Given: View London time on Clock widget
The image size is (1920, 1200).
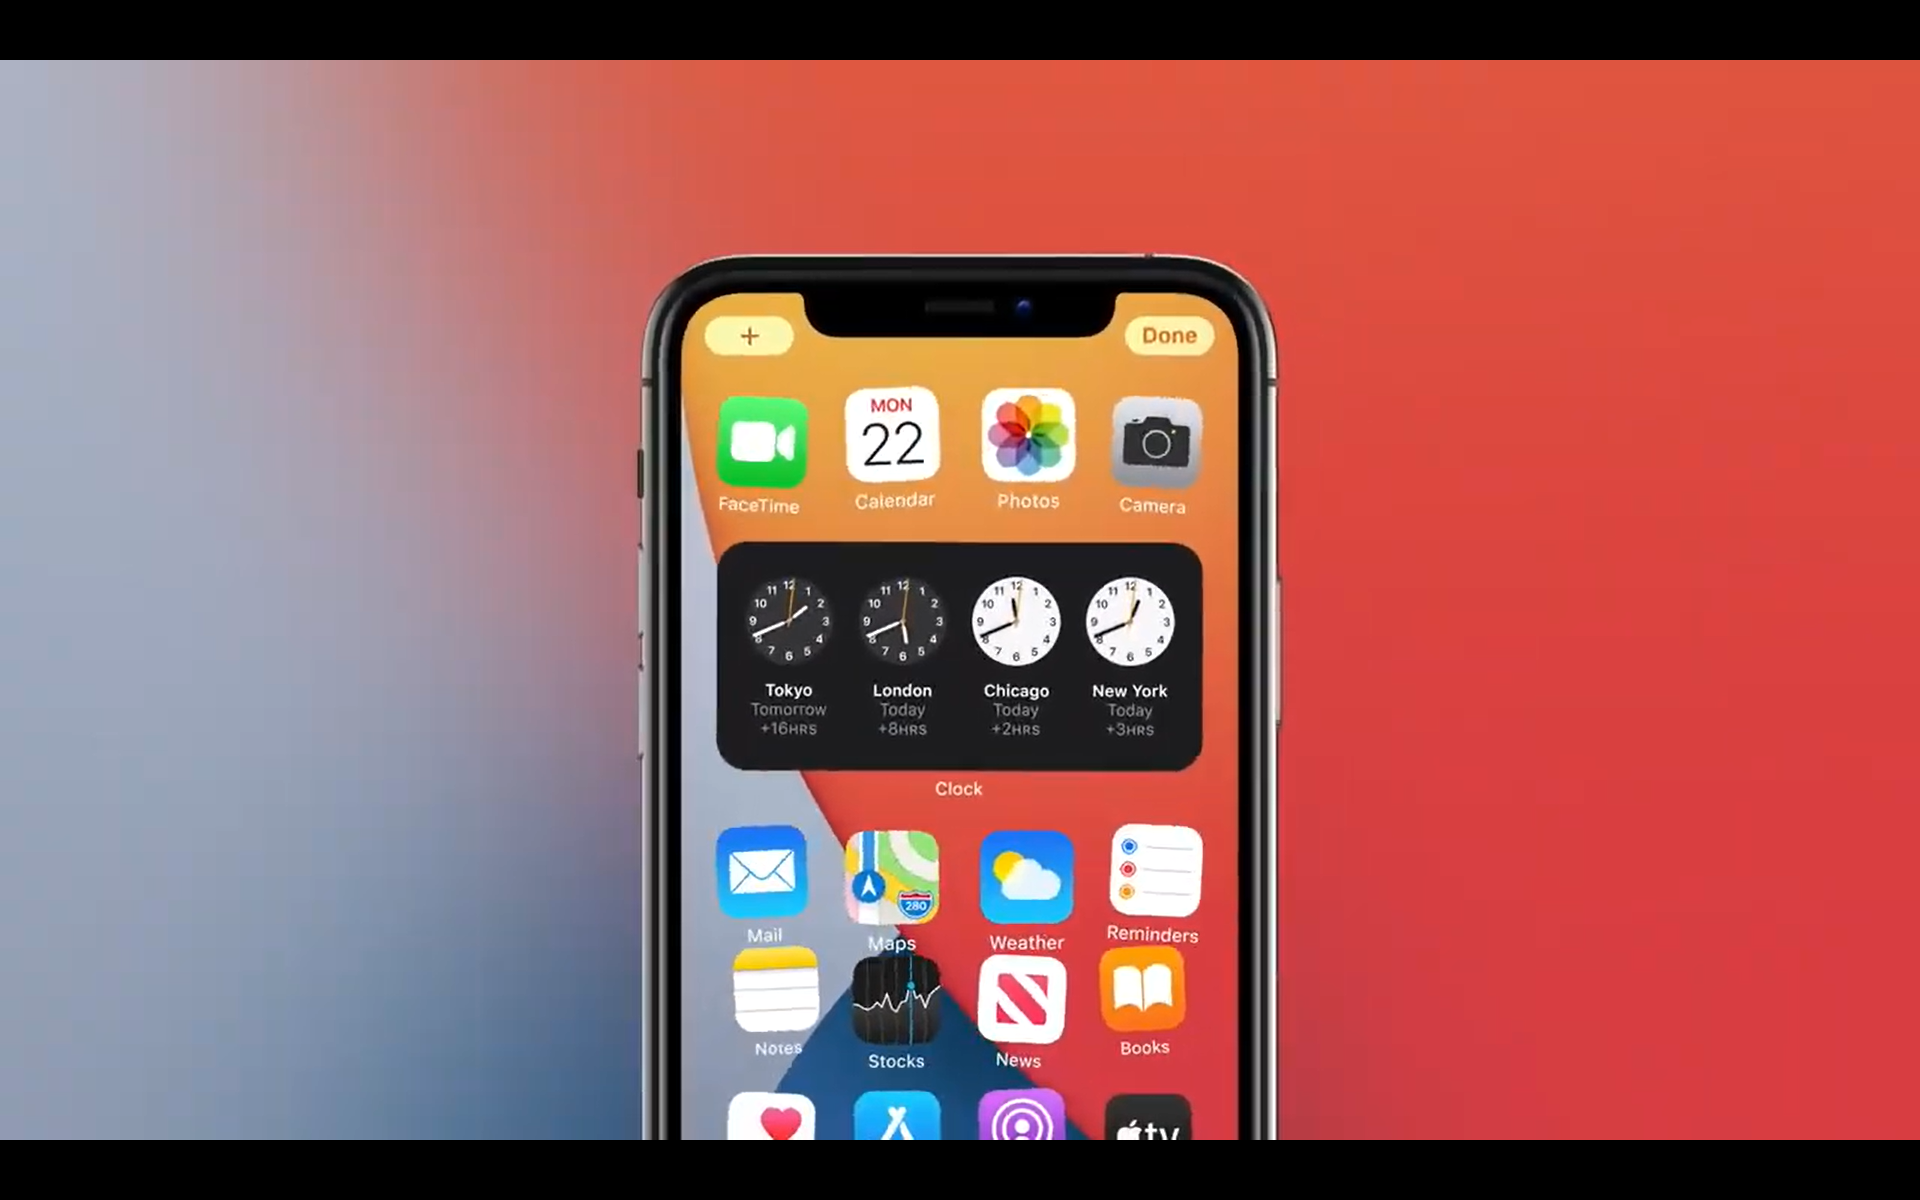Looking at the screenshot, I should [900, 650].
